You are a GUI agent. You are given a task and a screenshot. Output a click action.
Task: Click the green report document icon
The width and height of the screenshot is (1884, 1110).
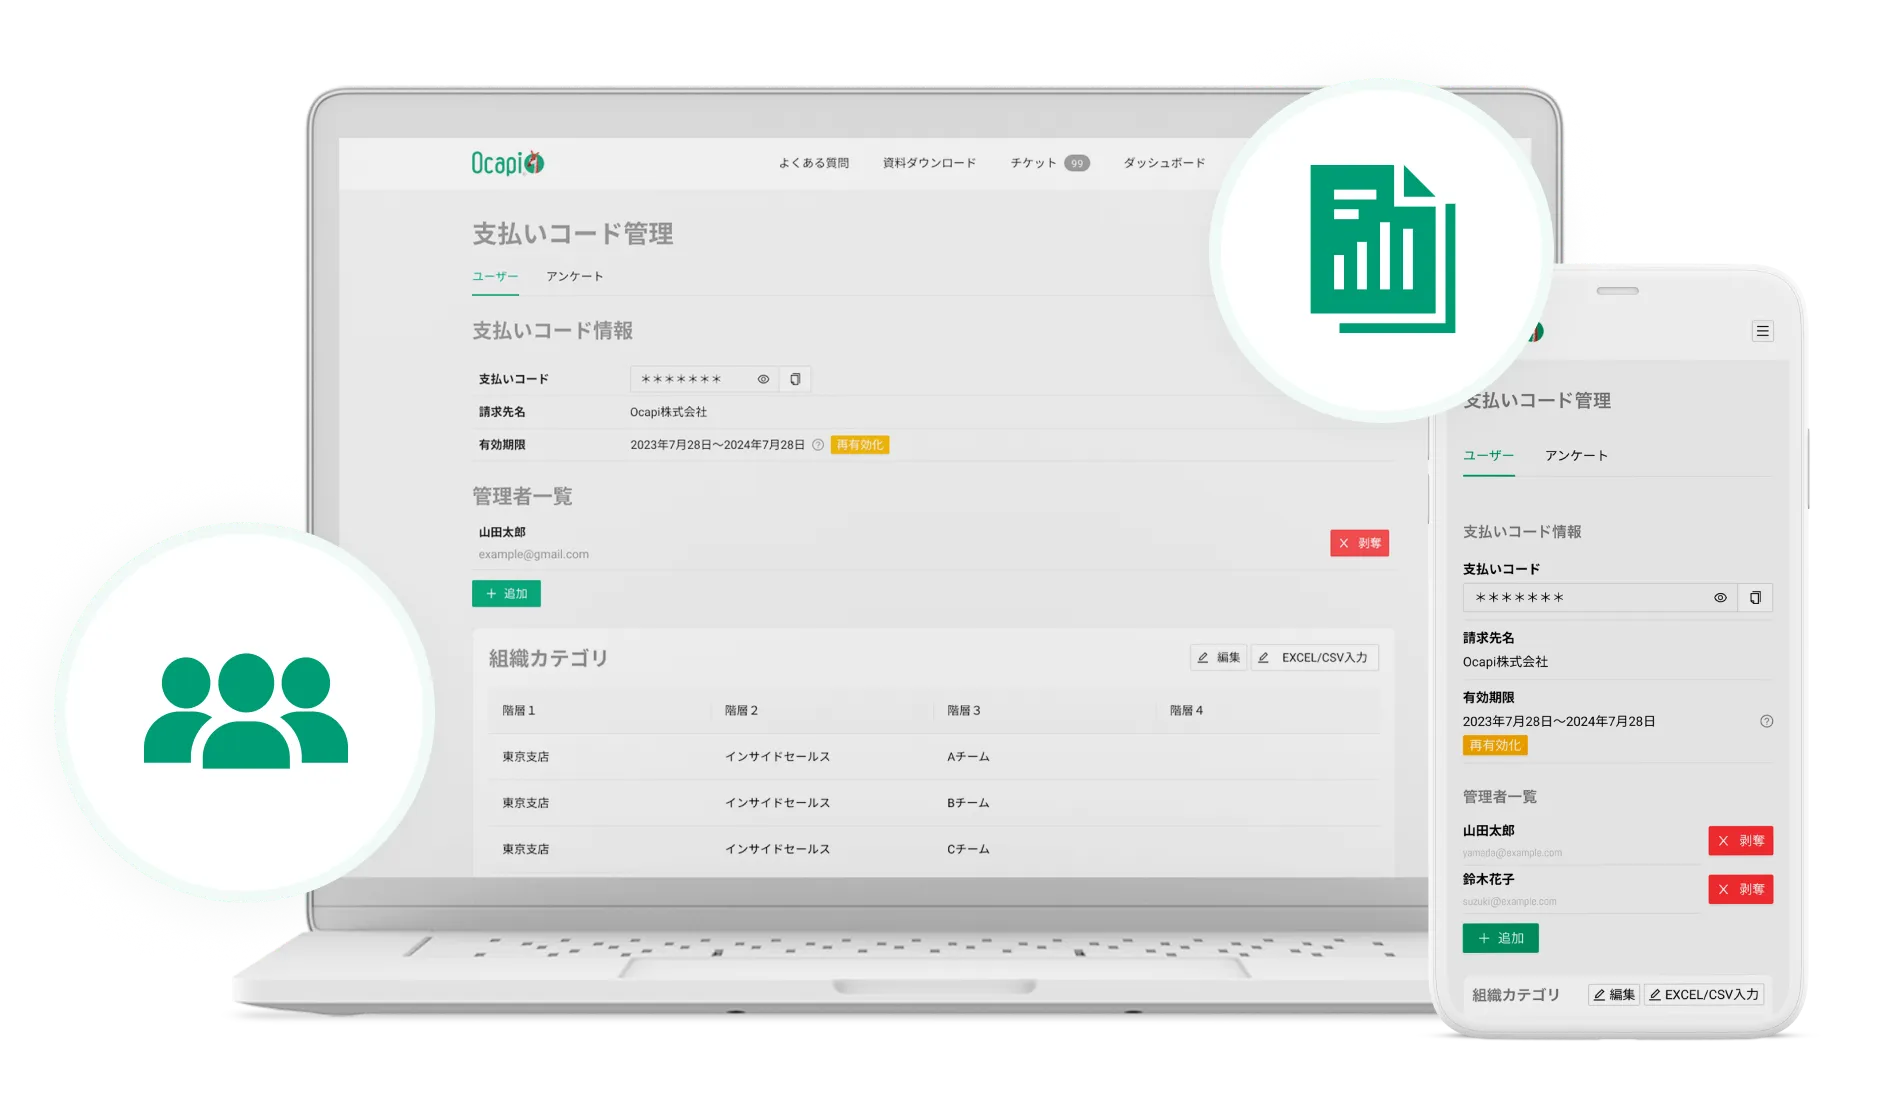click(1381, 248)
